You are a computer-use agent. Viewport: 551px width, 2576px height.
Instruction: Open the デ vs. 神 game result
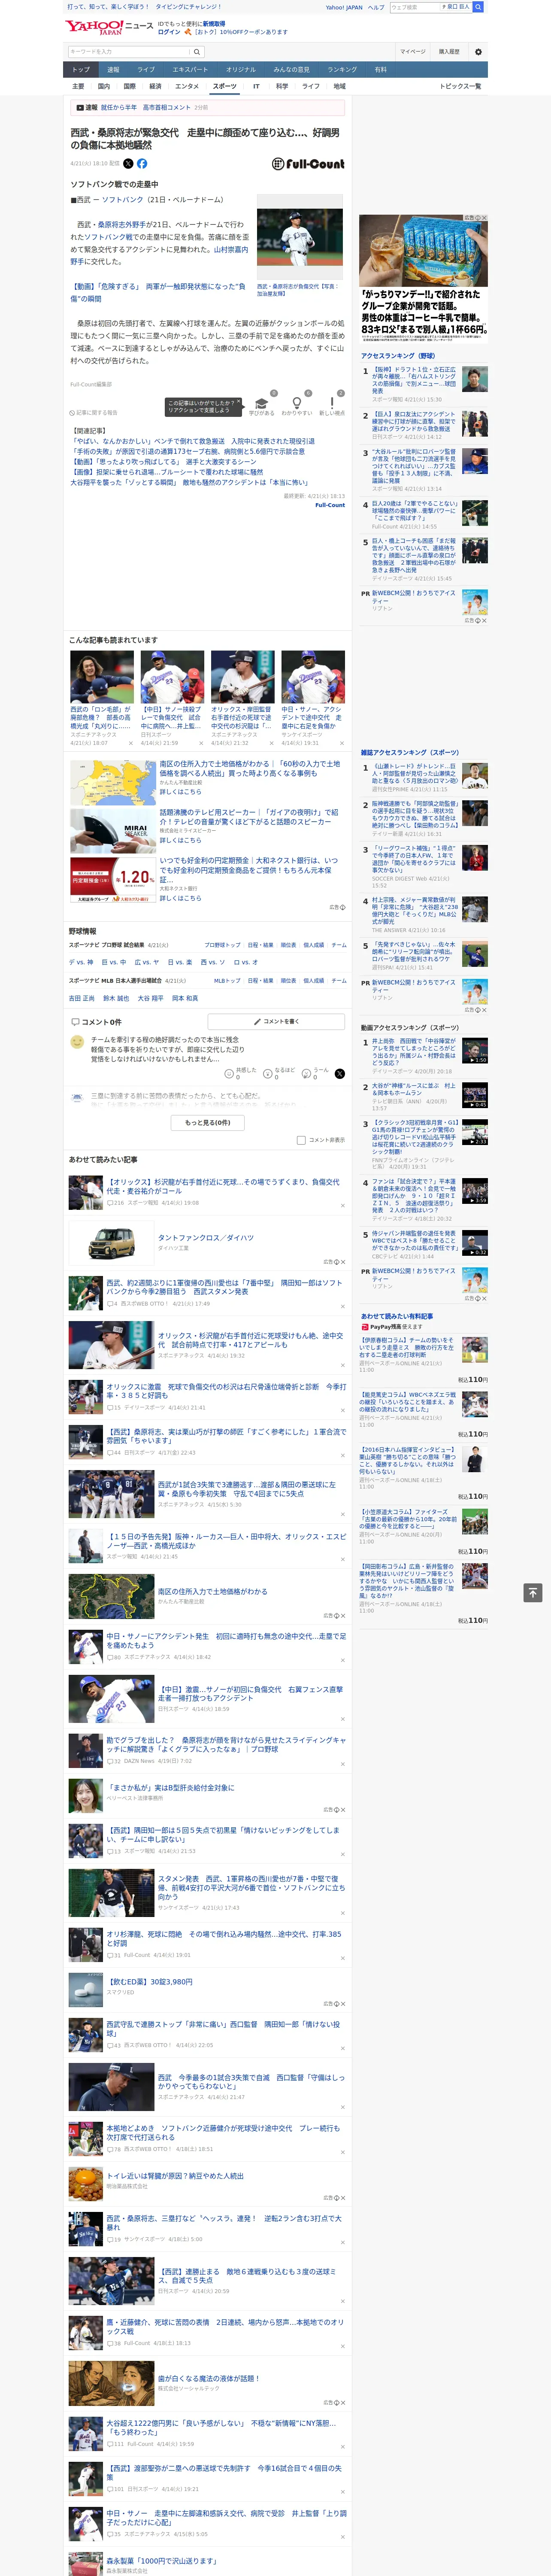tap(81, 962)
